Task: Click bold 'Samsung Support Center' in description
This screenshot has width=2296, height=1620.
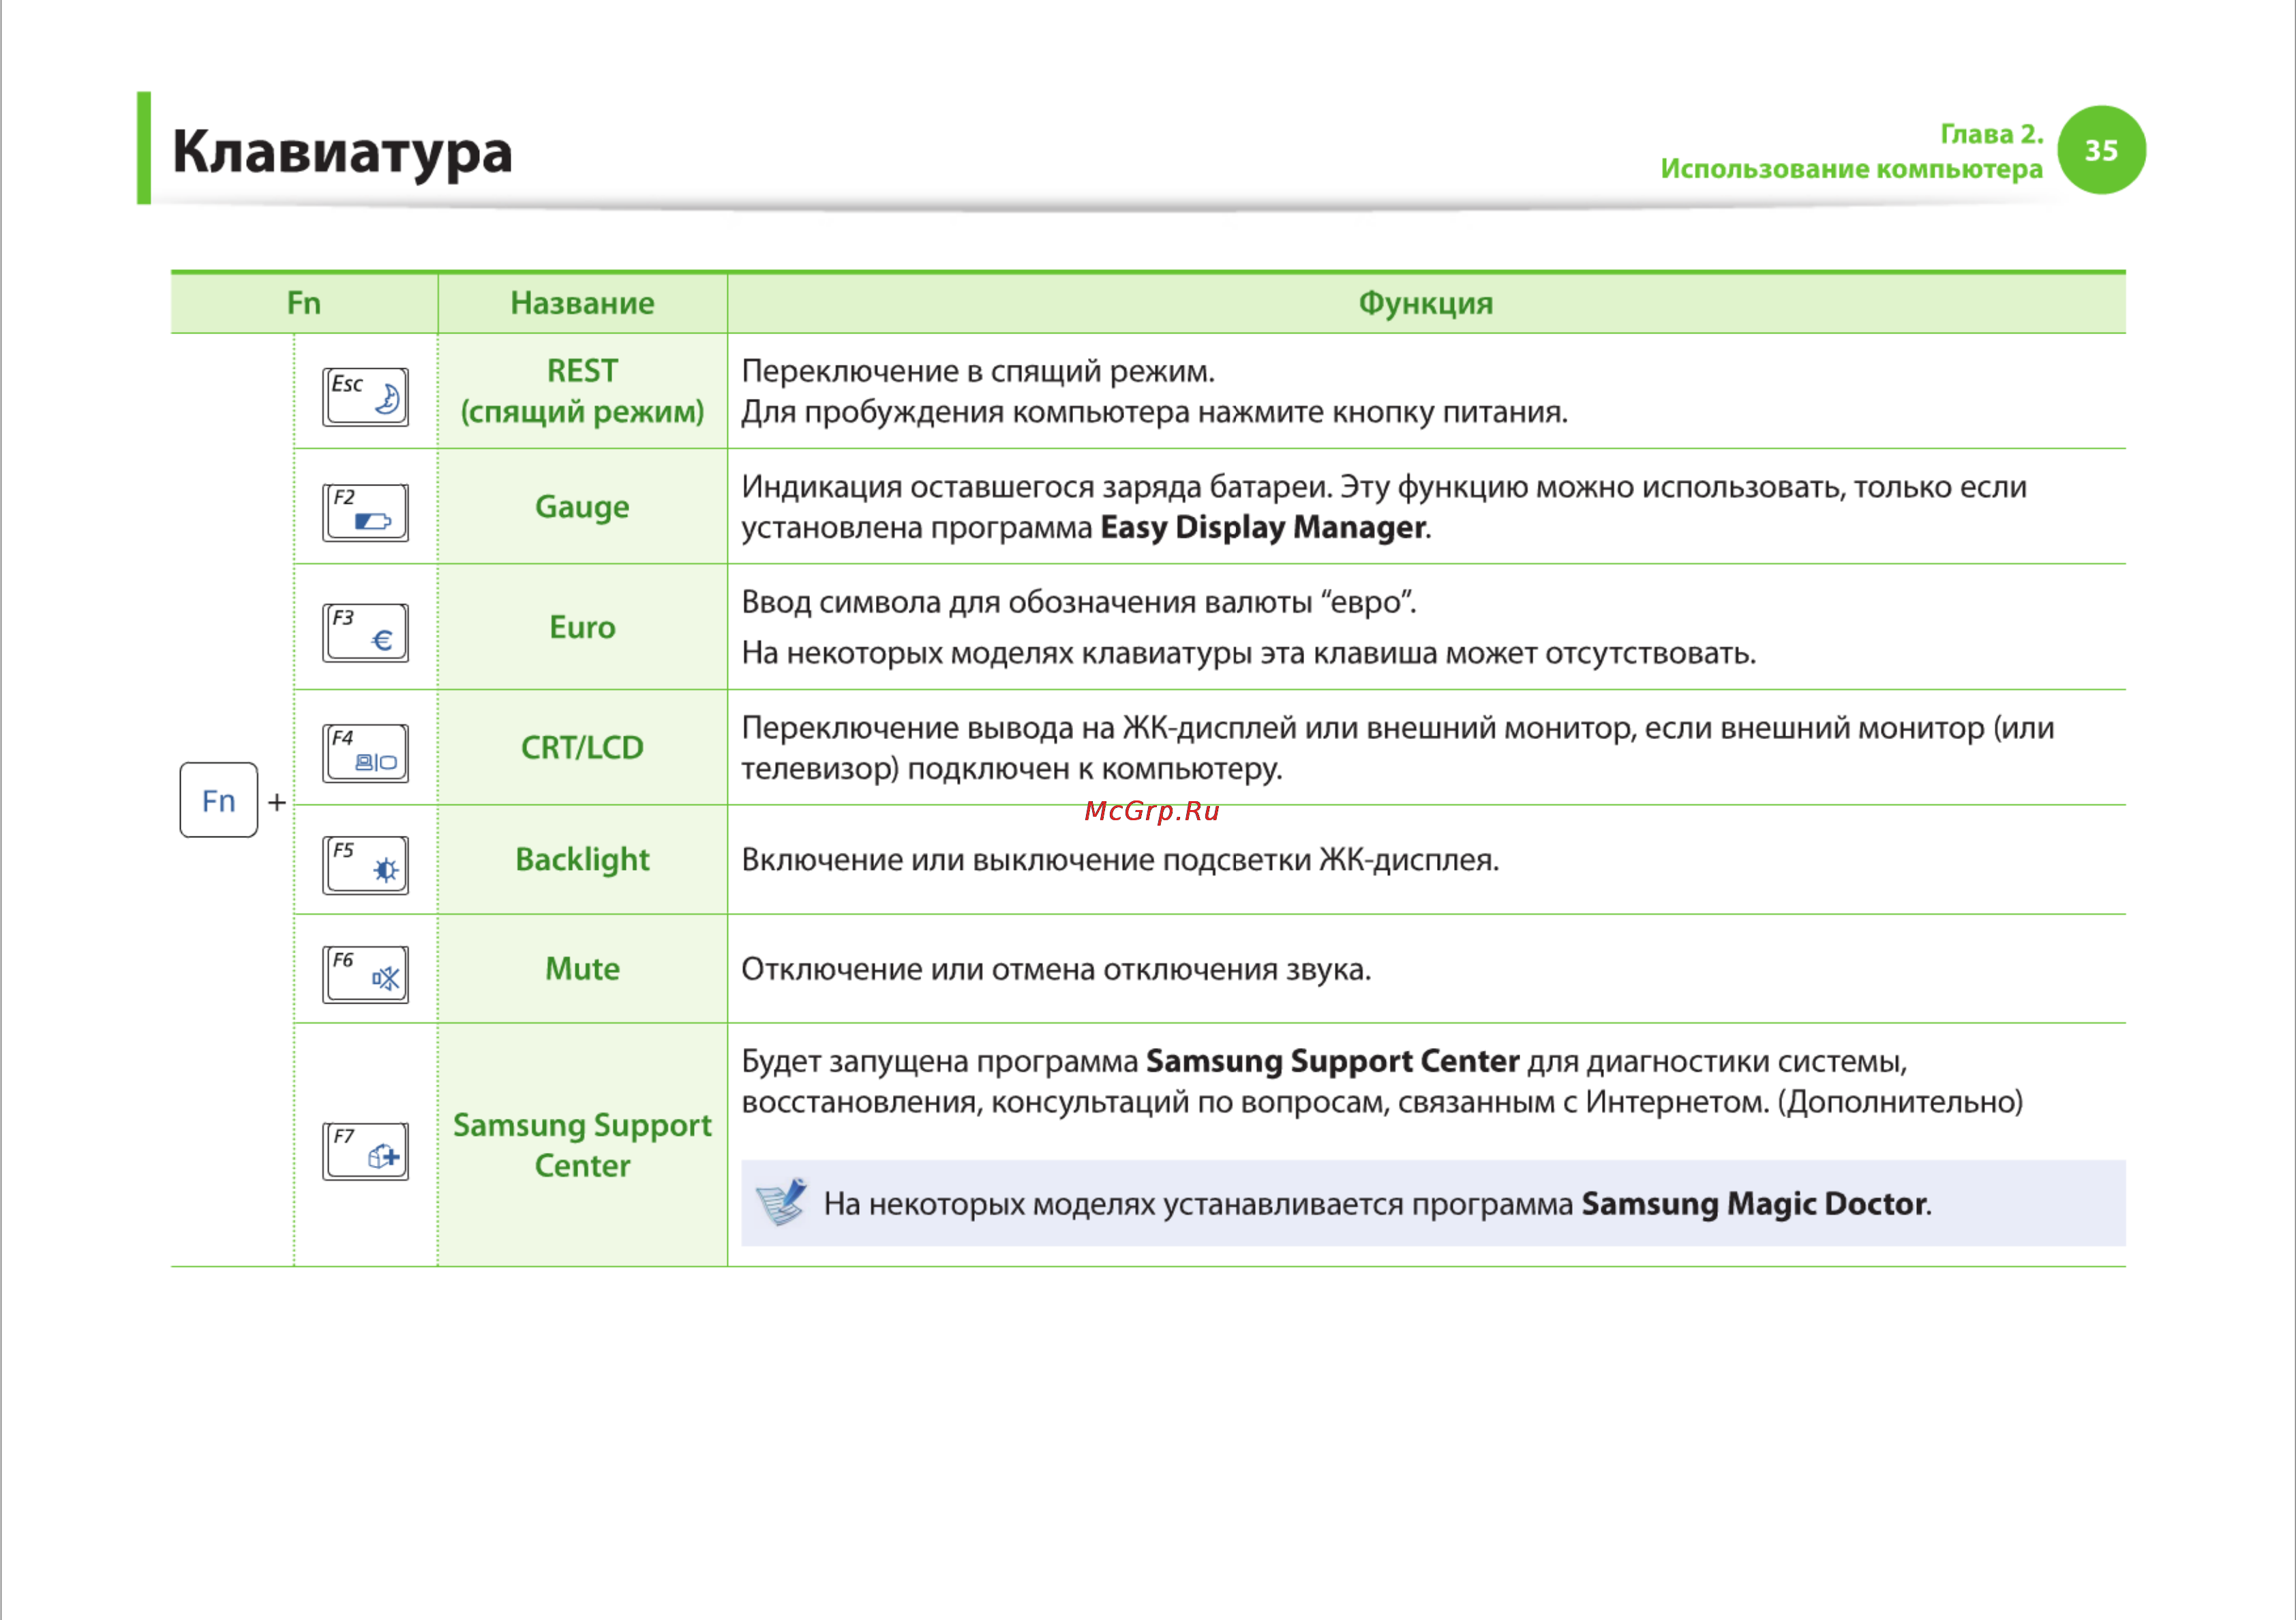Action: tap(1332, 1061)
